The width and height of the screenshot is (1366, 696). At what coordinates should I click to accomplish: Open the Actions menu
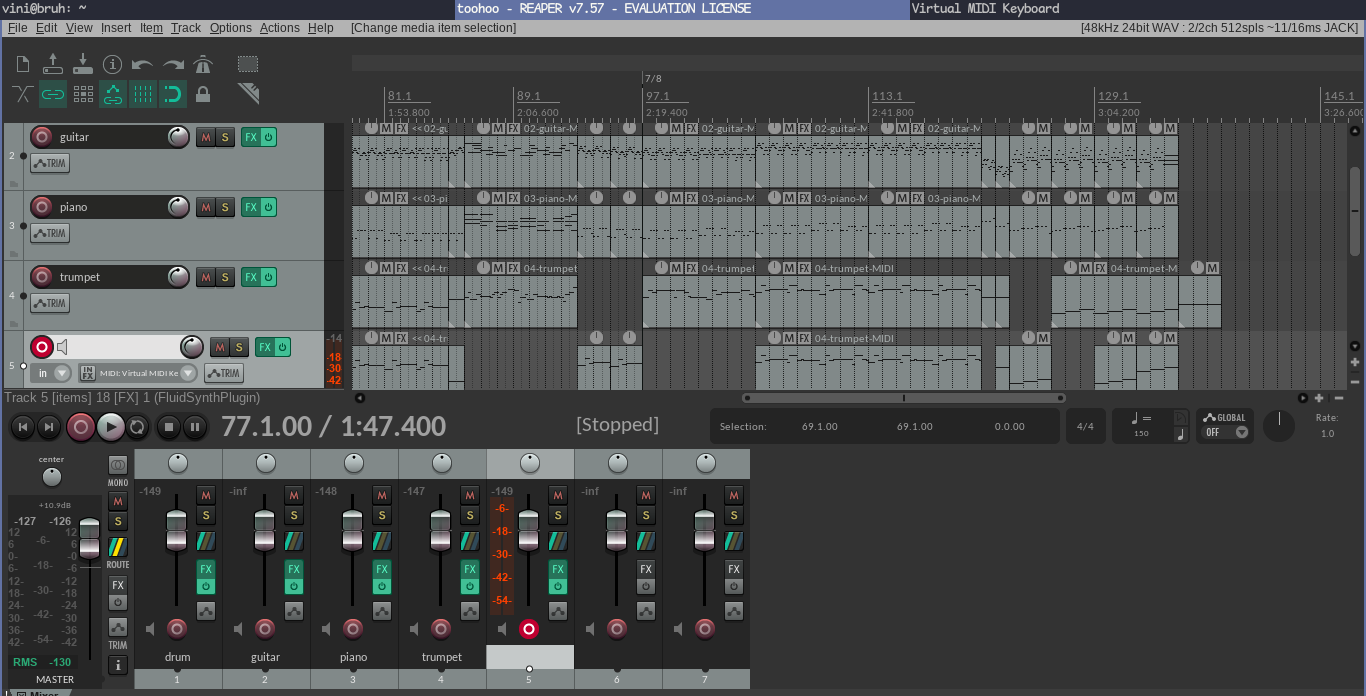pyautogui.click(x=280, y=28)
